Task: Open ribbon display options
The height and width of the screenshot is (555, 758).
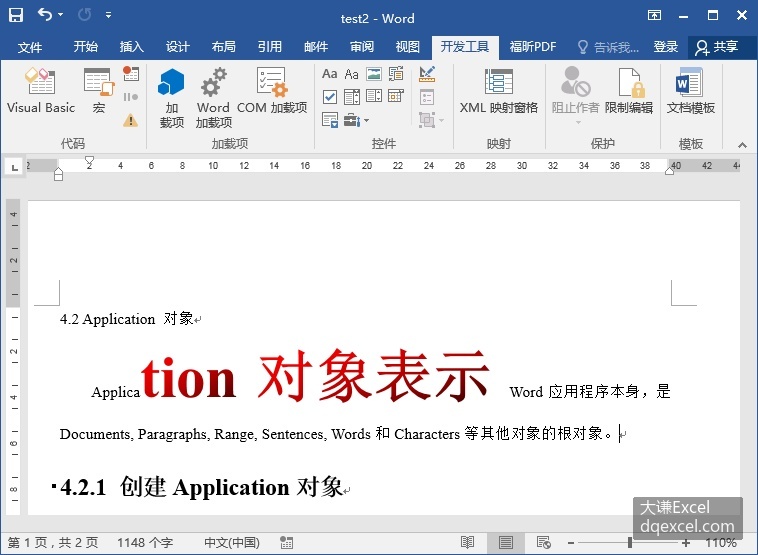Action: pyautogui.click(x=654, y=15)
